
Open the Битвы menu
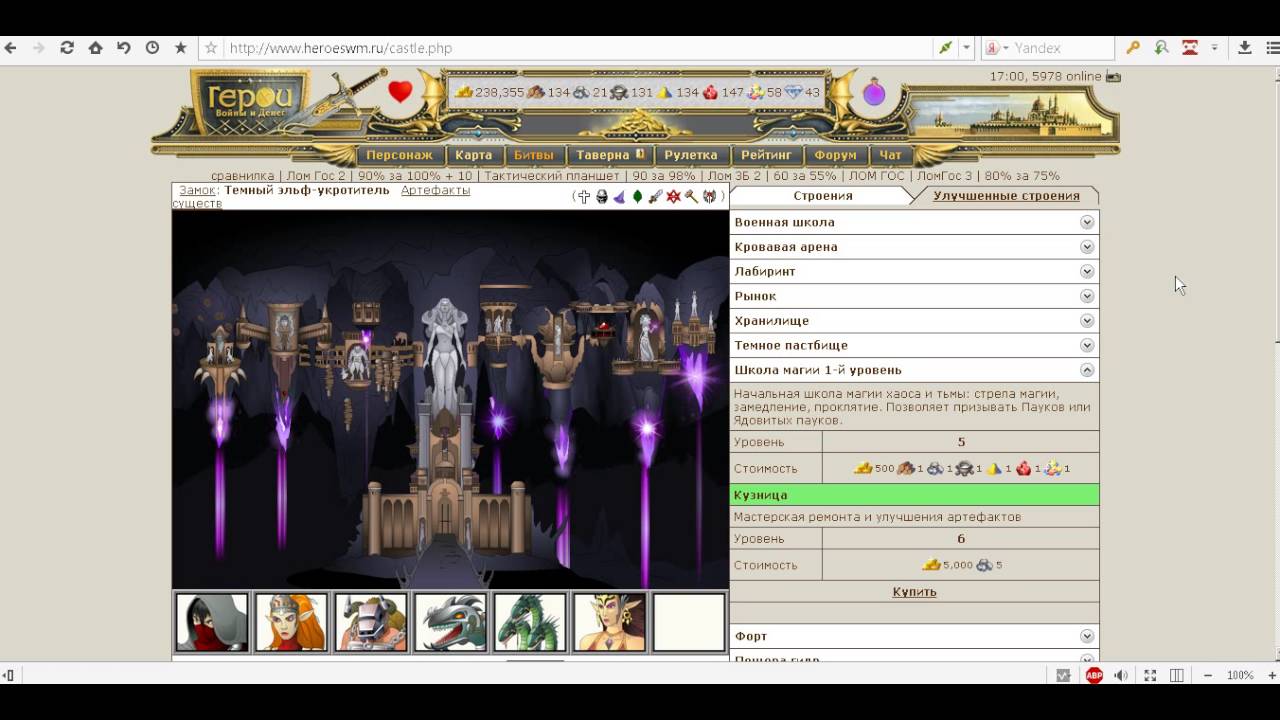coord(533,155)
